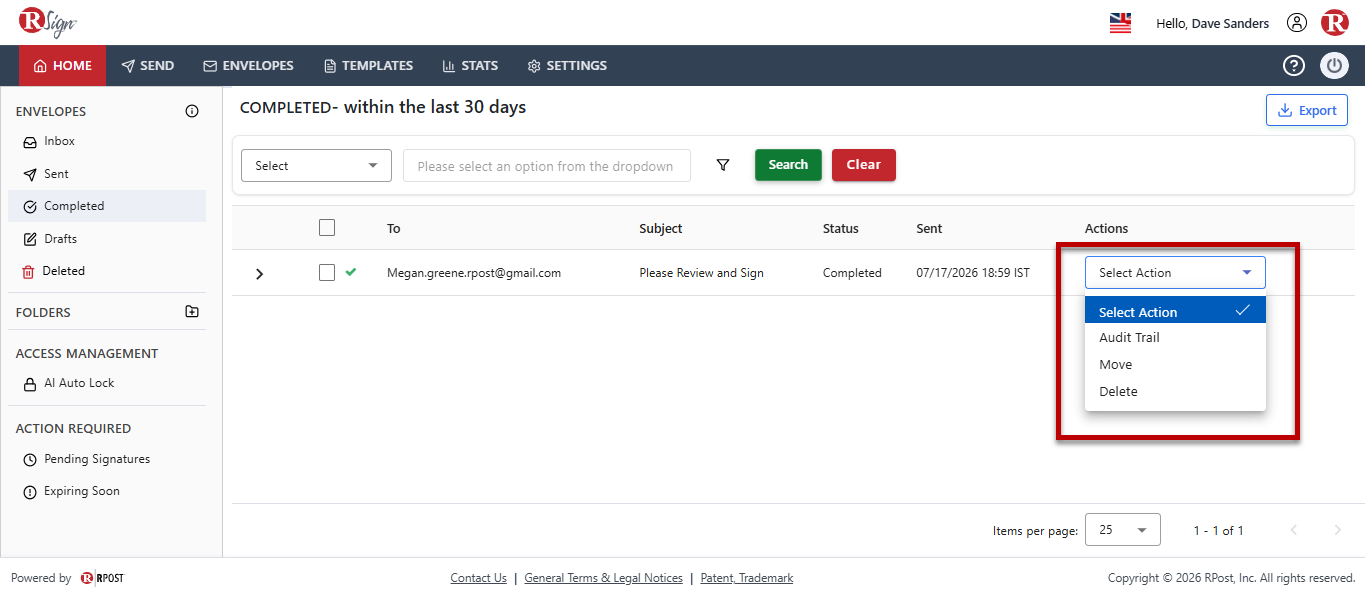Image resolution: width=1365 pixels, height=595 pixels.
Task: Click the red Clear button
Action: coord(864,165)
